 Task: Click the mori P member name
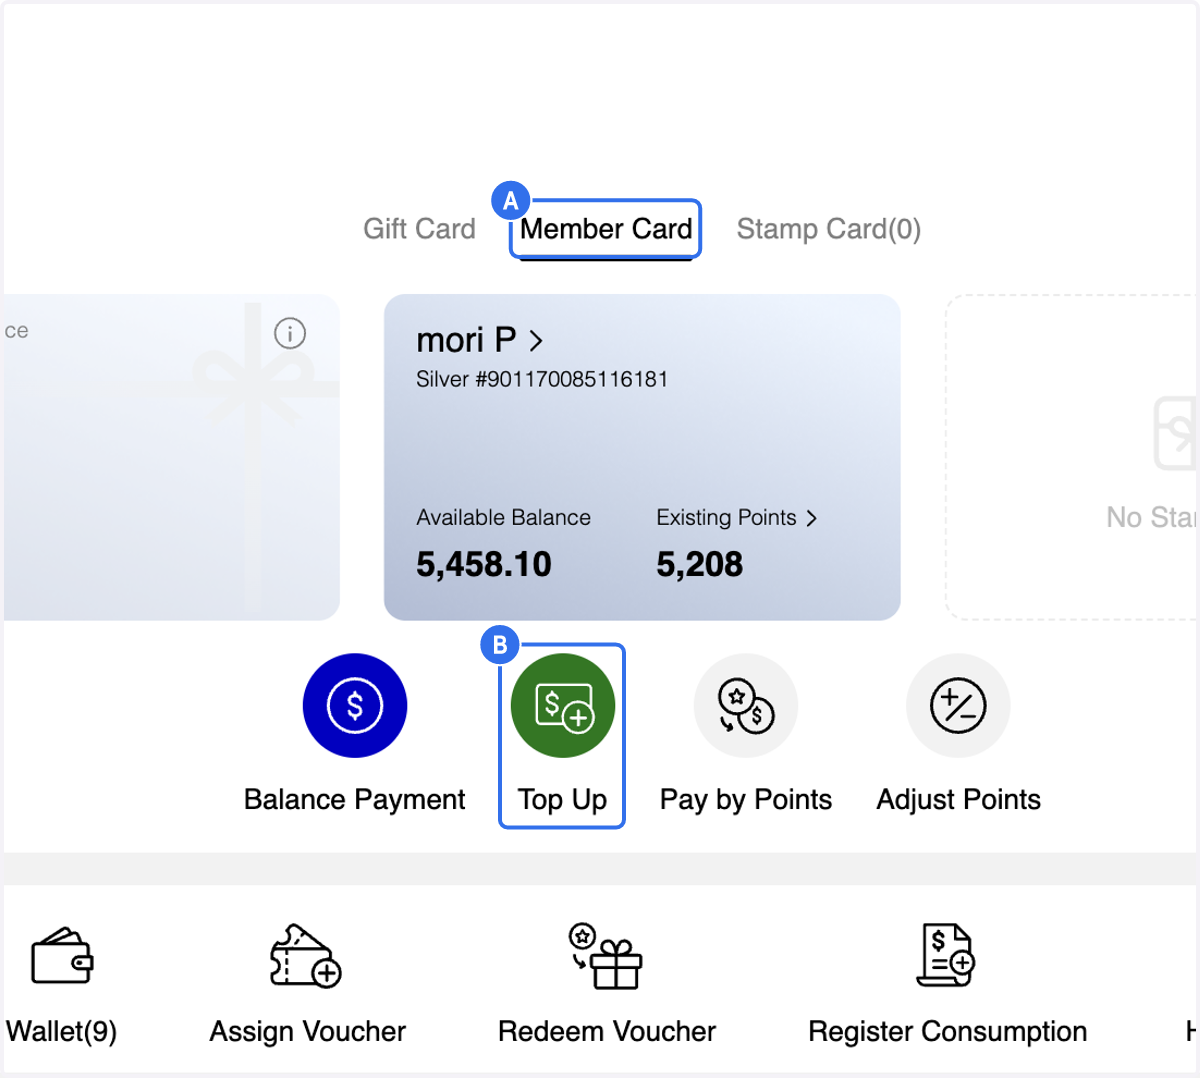tap(466, 340)
